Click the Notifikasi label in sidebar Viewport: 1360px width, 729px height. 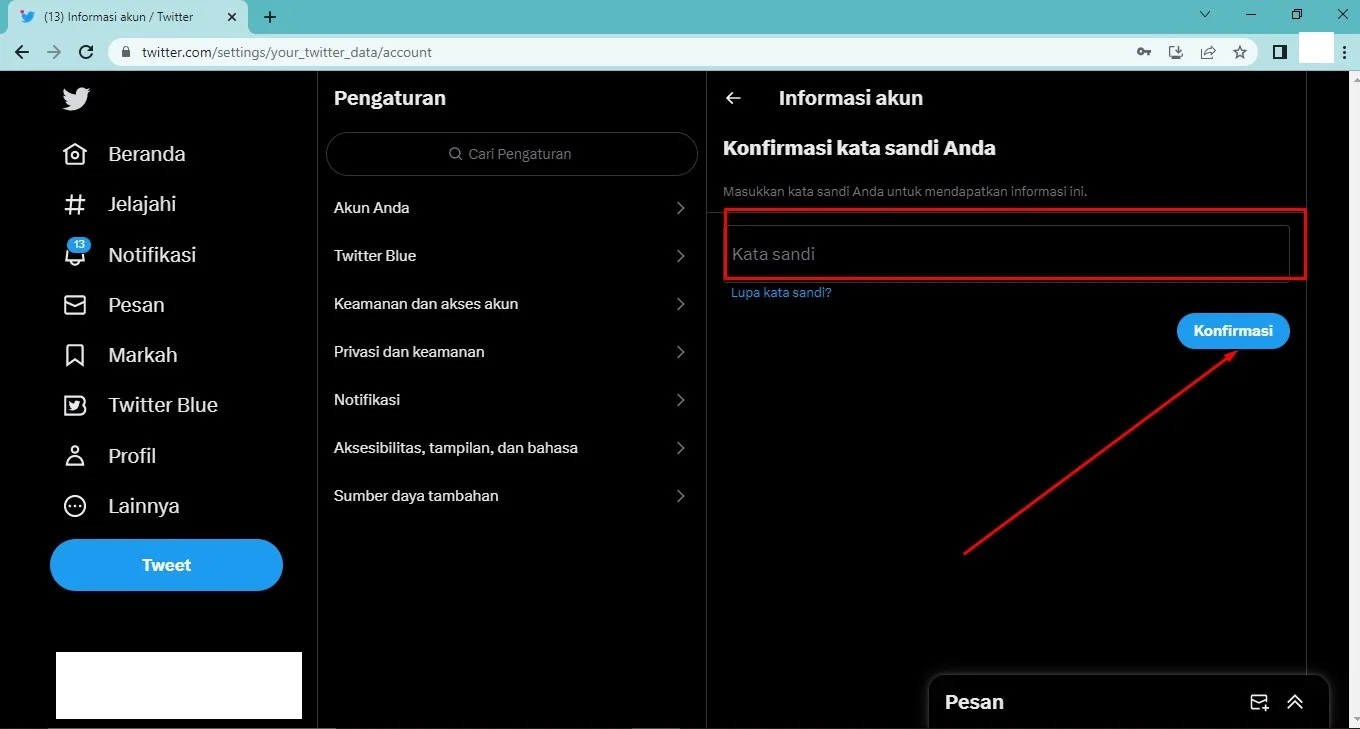click(152, 255)
